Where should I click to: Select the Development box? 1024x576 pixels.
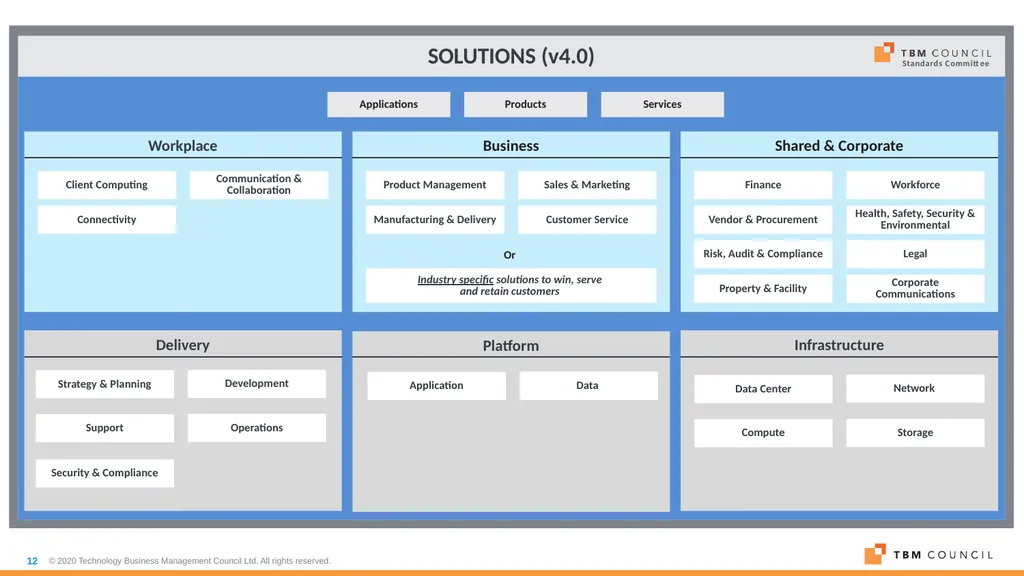[257, 384]
